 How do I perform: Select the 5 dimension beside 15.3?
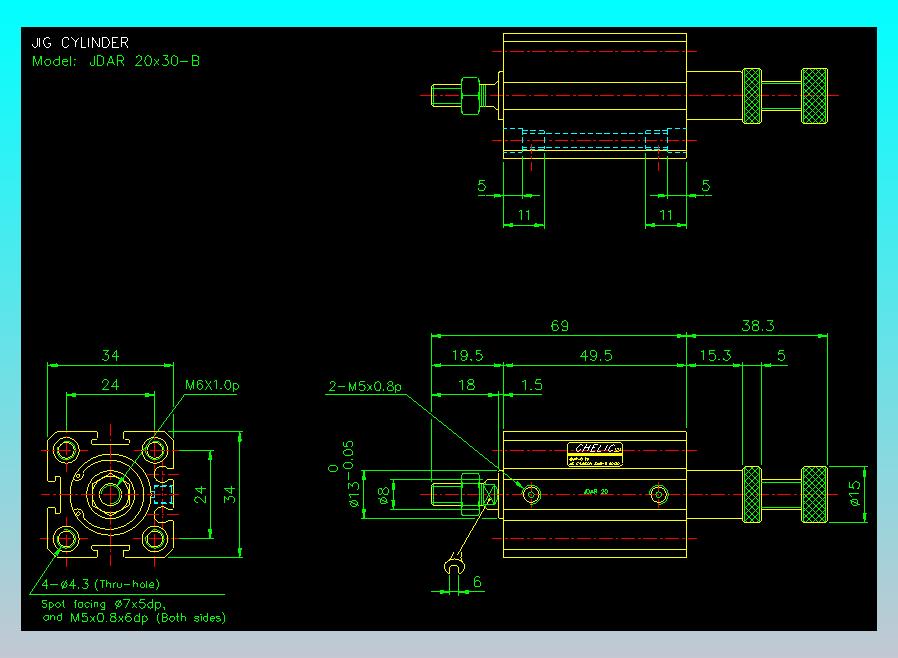pos(781,356)
